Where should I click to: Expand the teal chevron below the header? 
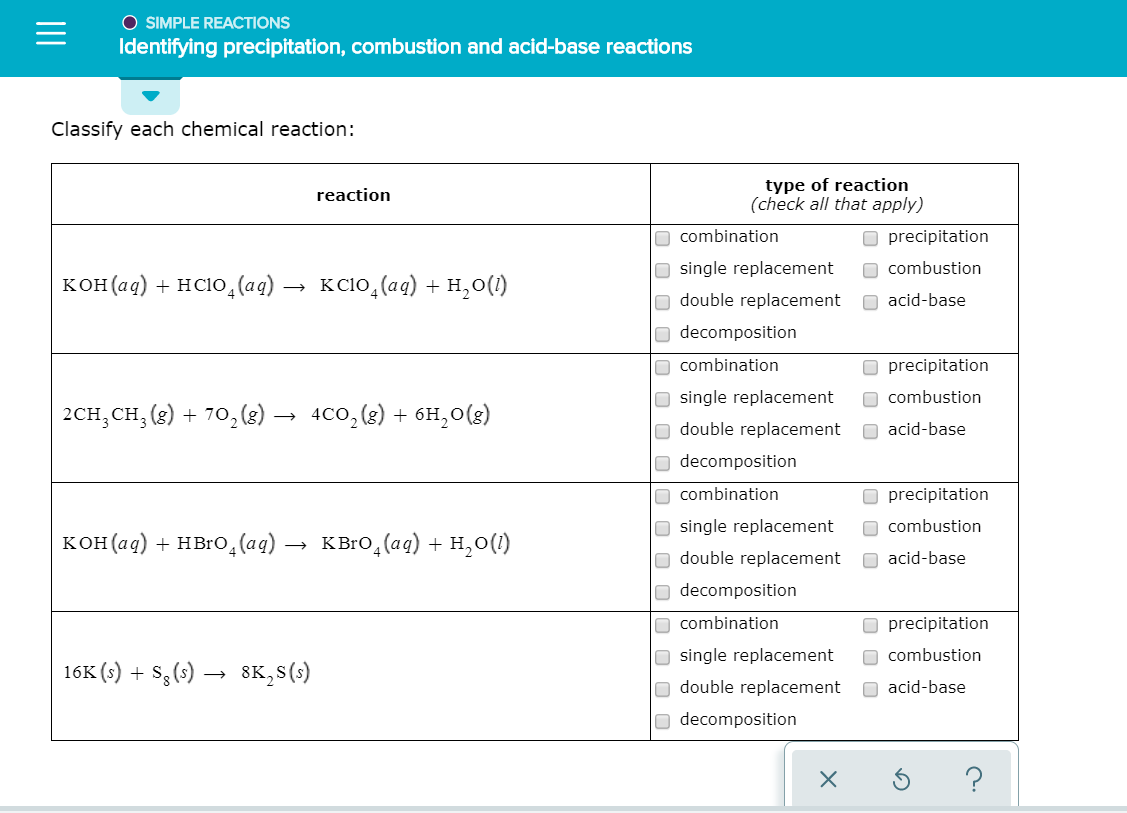point(150,96)
